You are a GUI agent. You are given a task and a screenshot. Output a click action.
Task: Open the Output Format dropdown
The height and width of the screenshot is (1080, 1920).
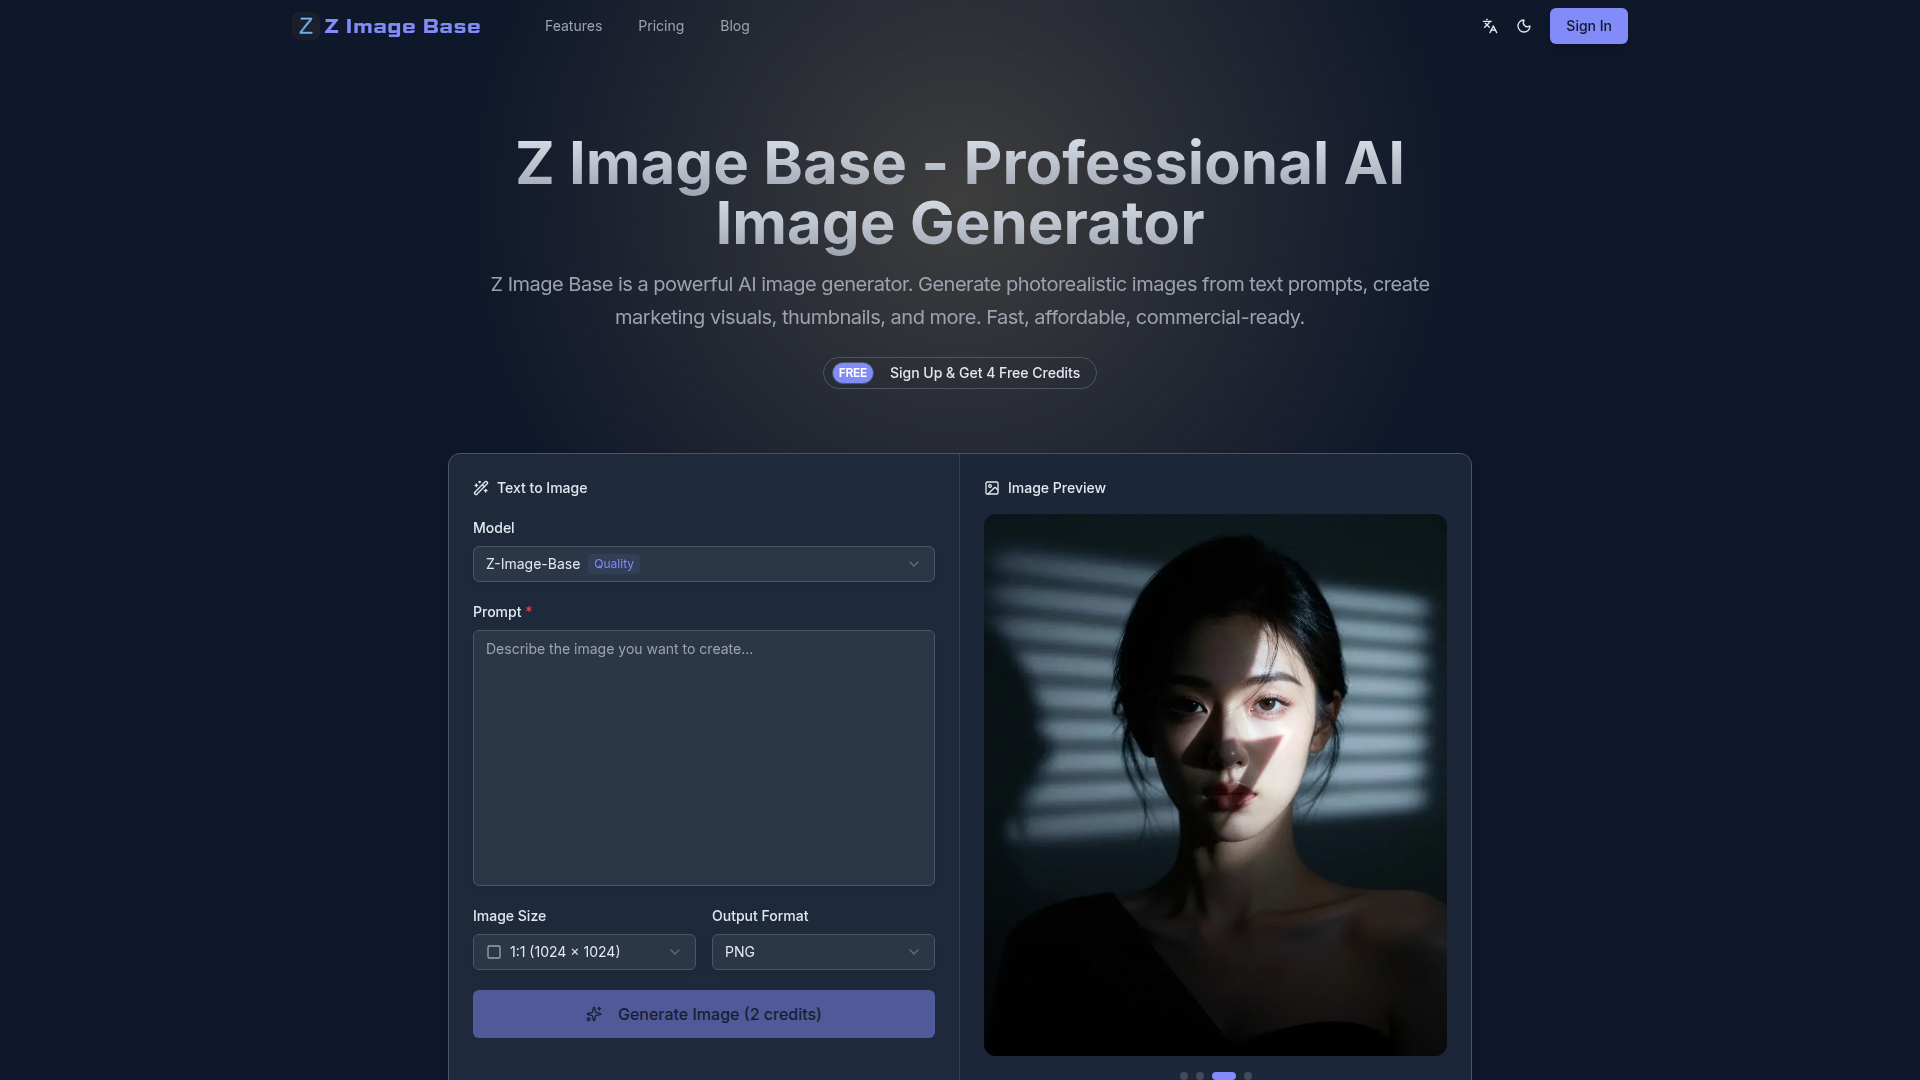[822, 952]
